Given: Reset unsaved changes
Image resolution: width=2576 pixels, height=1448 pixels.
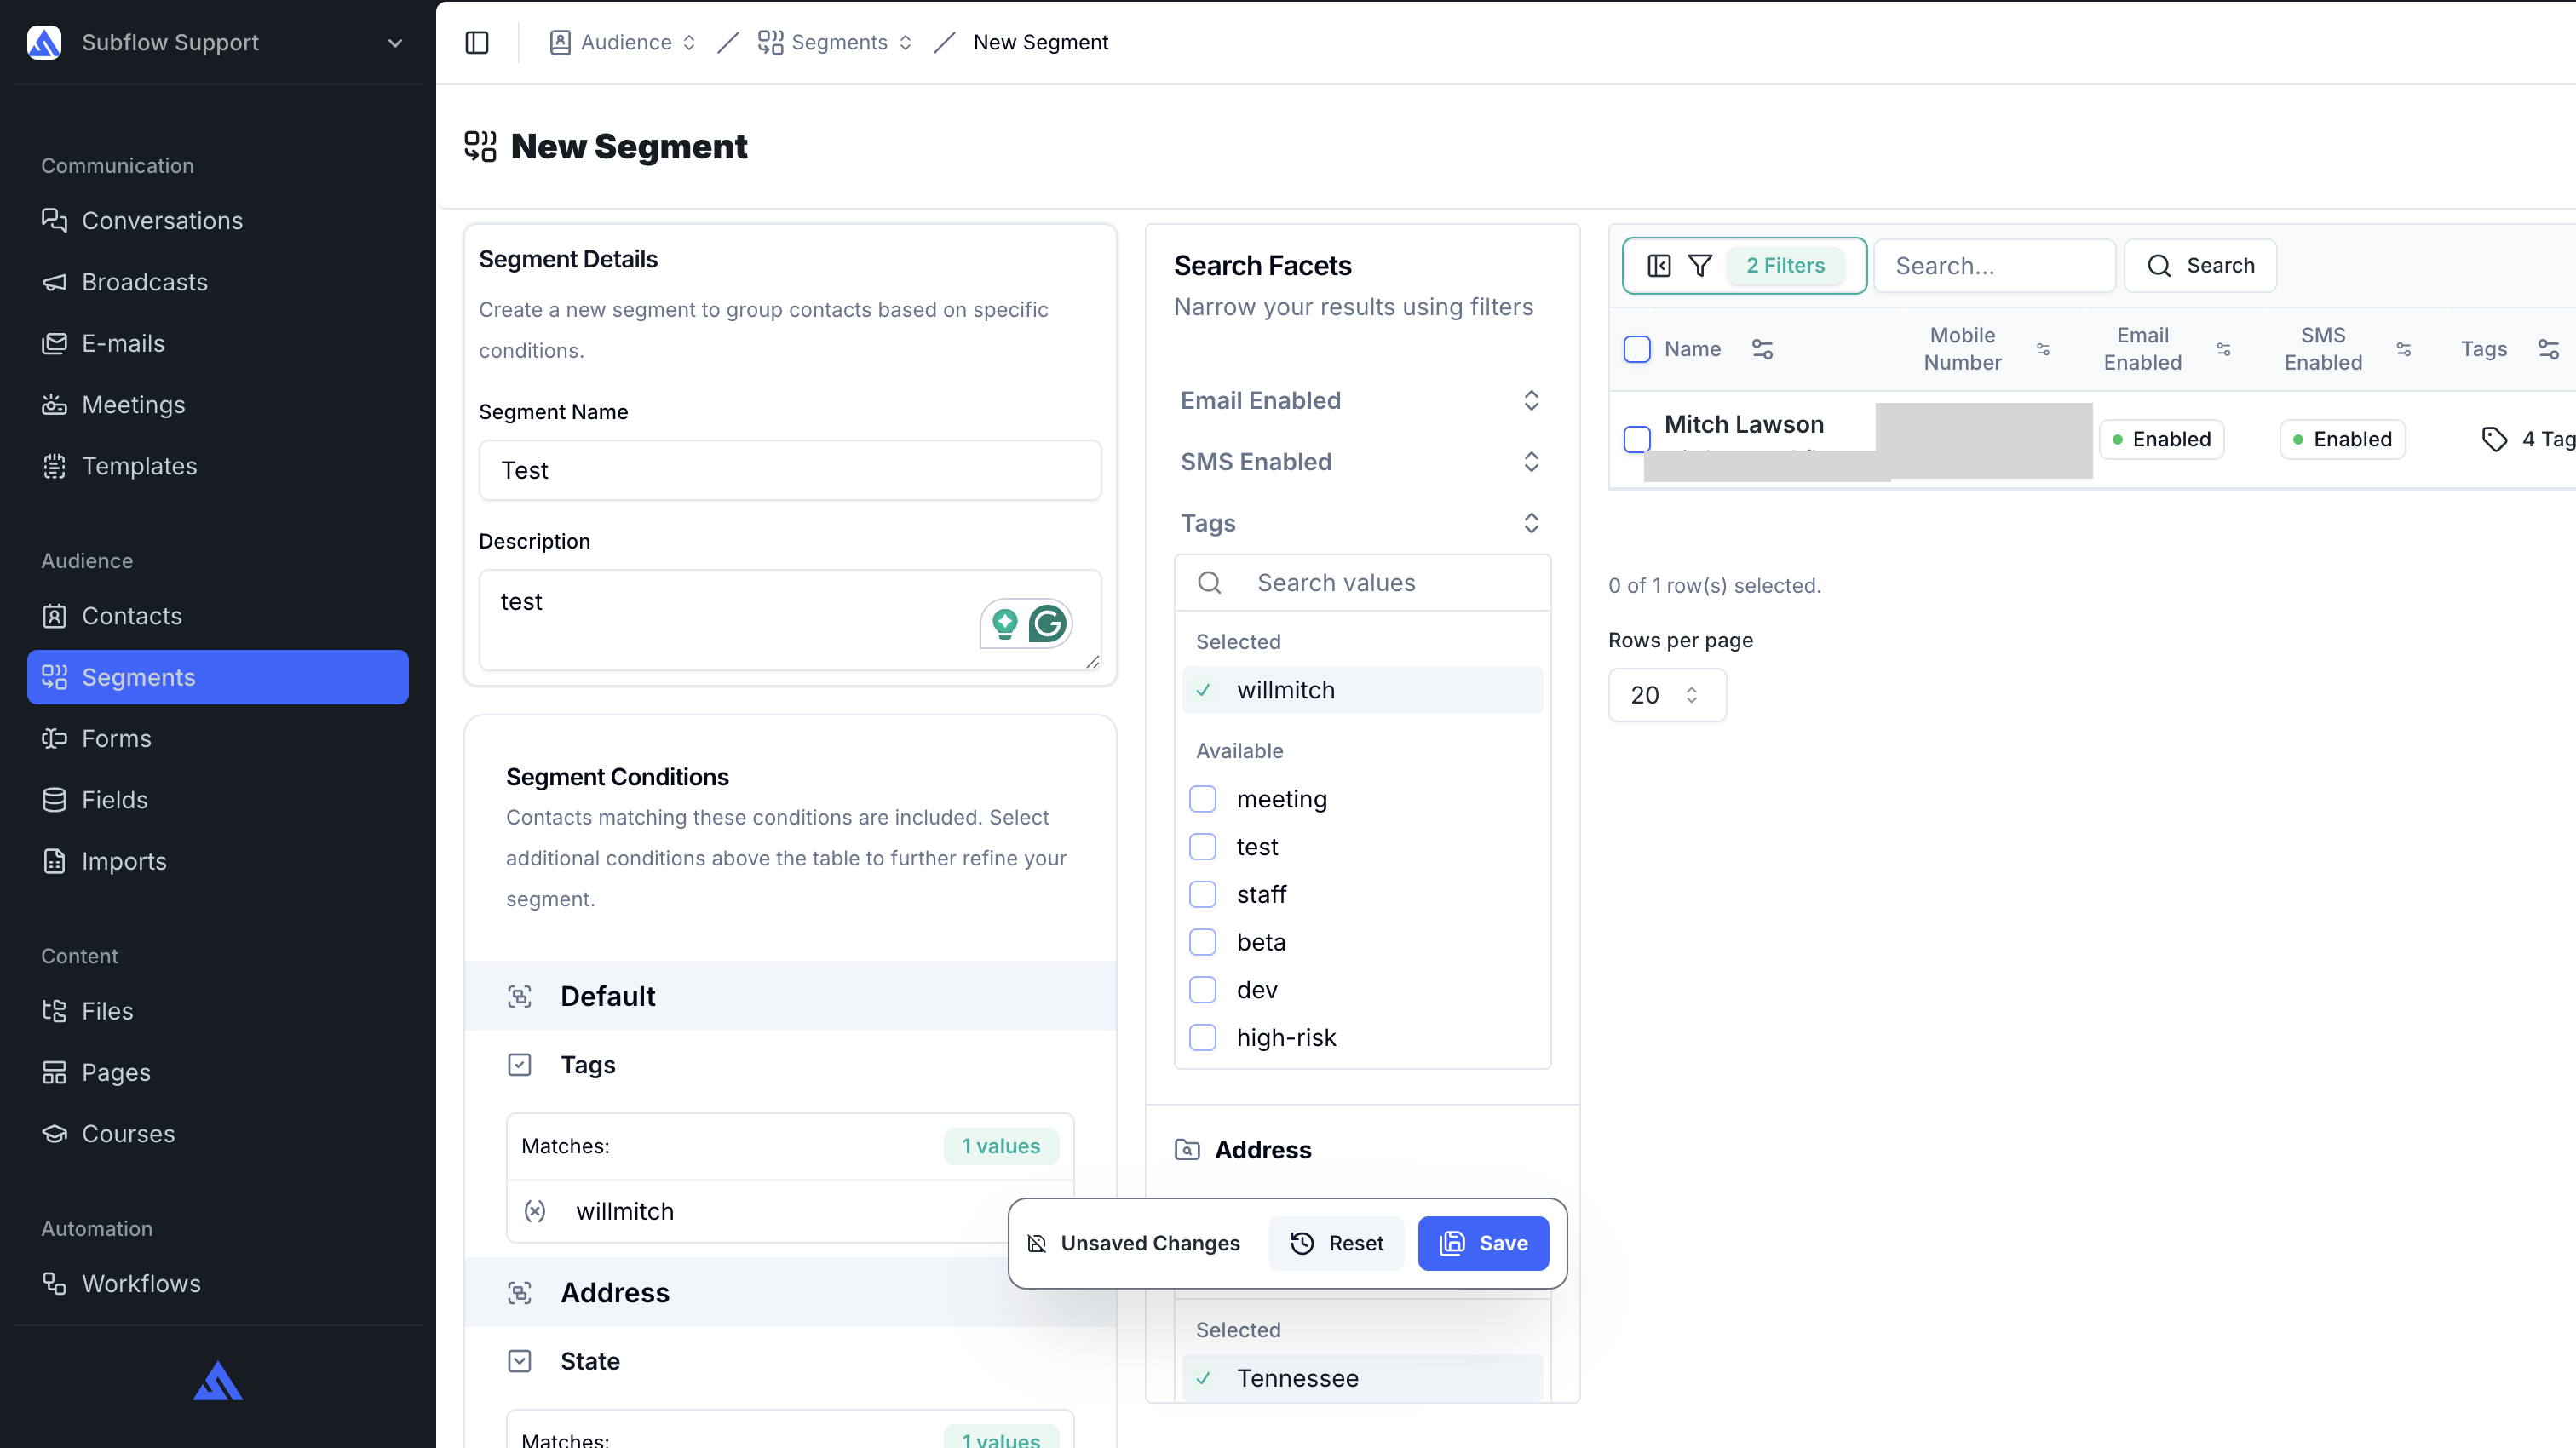Looking at the screenshot, I should [1336, 1243].
